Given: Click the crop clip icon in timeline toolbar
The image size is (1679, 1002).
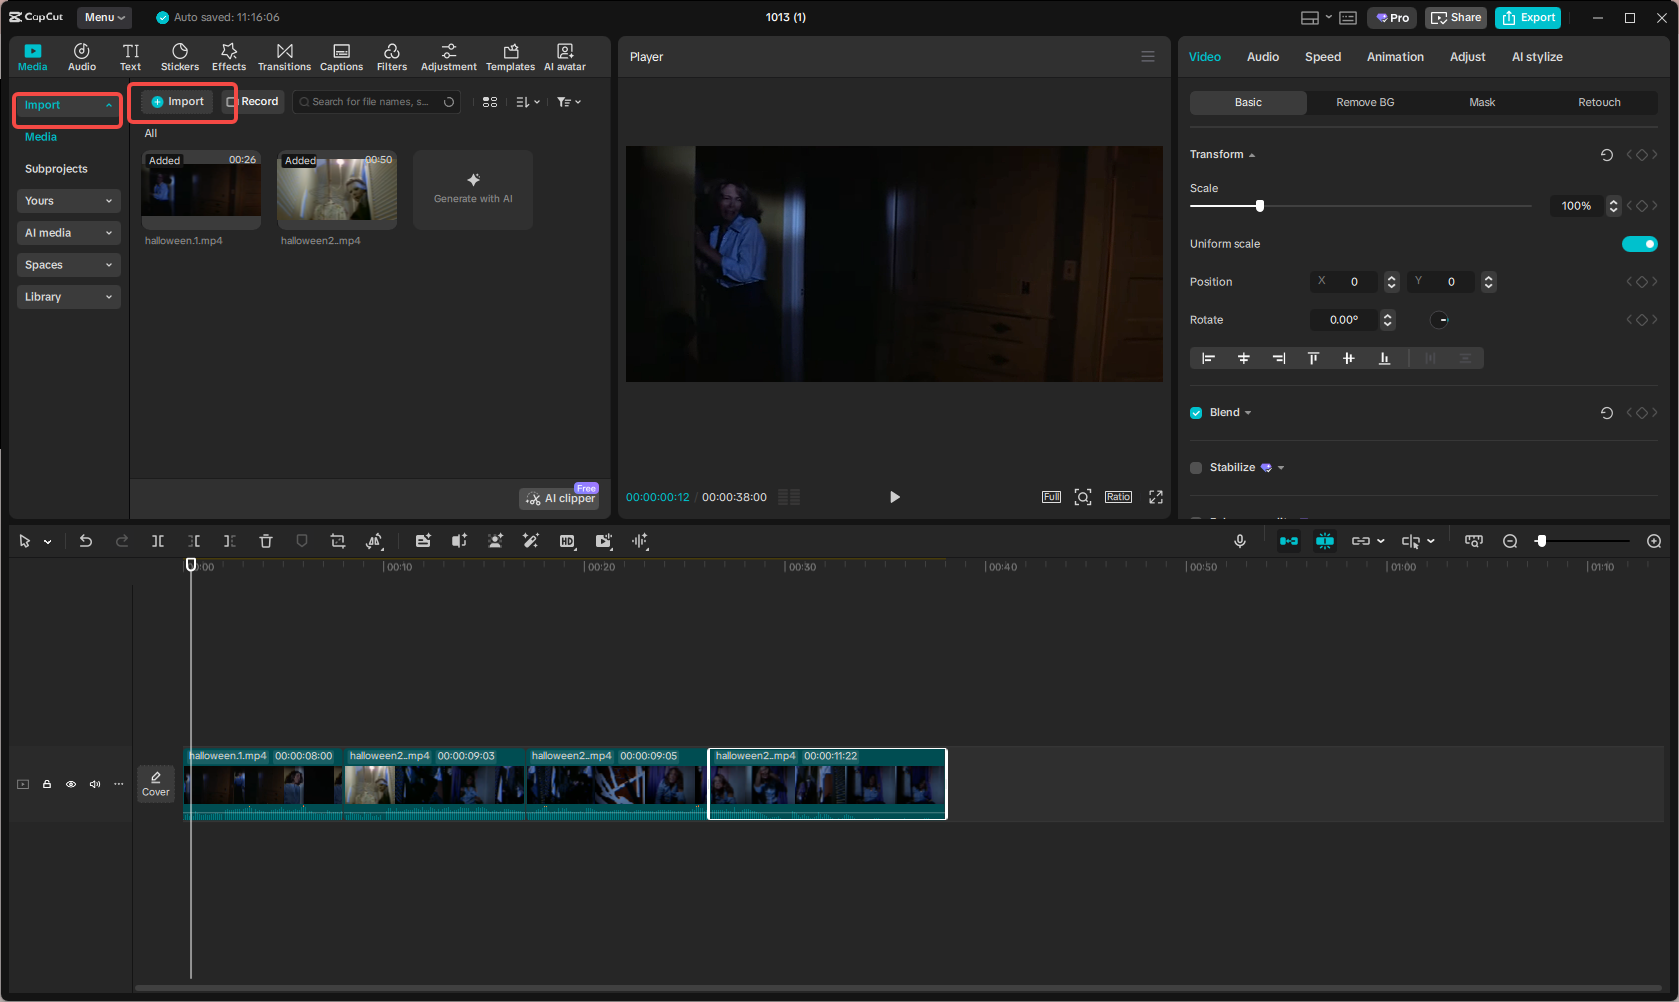Looking at the screenshot, I should click(x=338, y=541).
